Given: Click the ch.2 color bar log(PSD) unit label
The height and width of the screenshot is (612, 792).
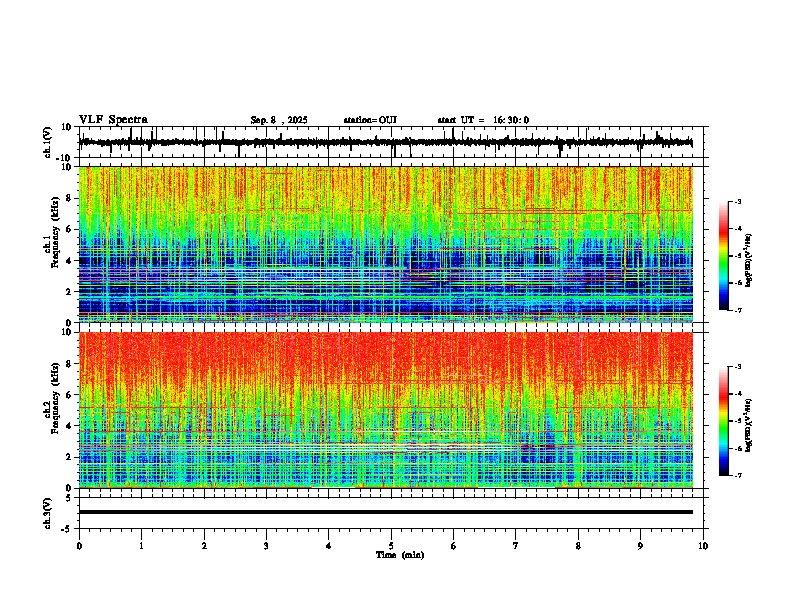Looking at the screenshot, I should [x=749, y=425].
